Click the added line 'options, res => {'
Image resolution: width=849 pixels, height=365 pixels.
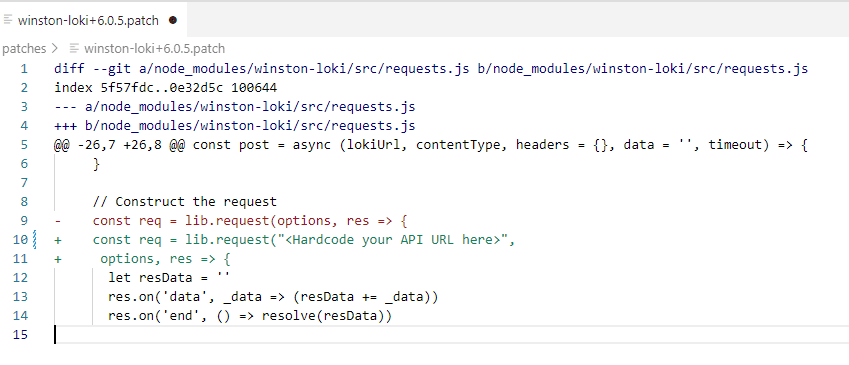(x=166, y=259)
